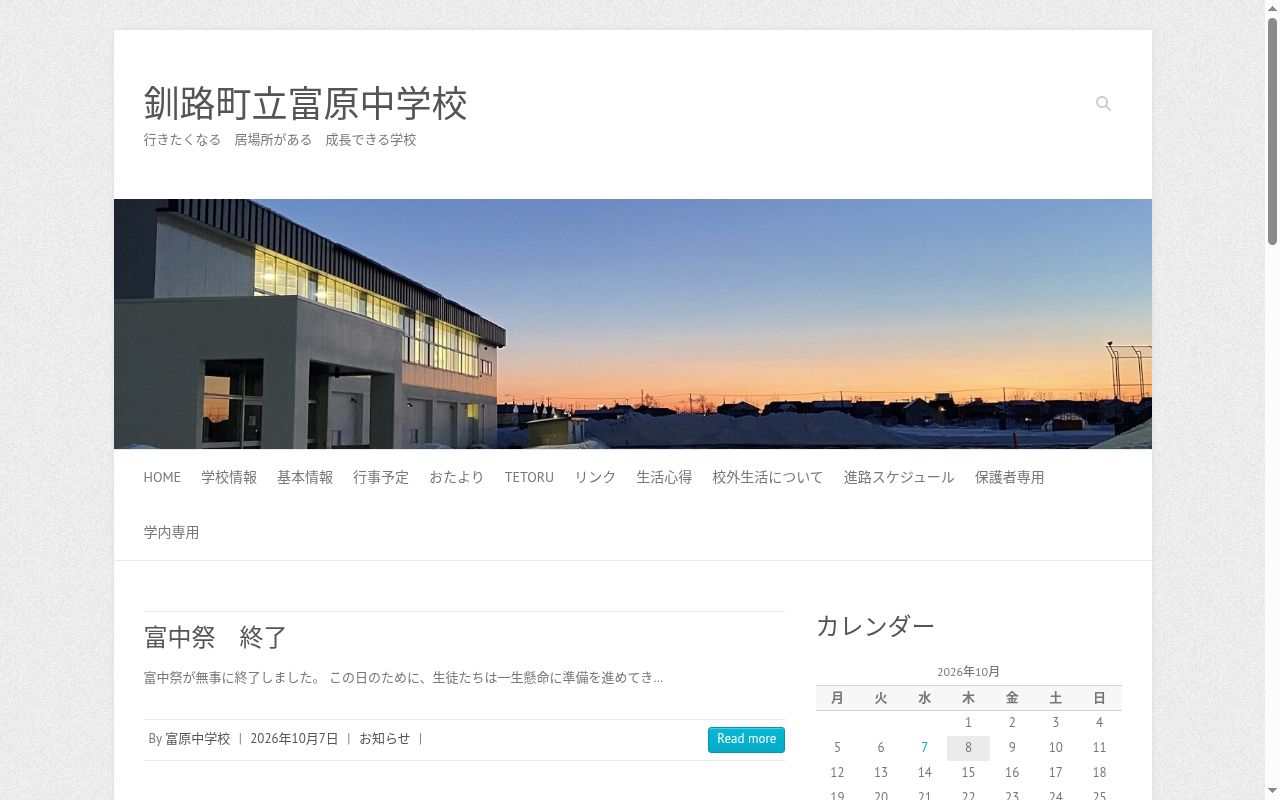The width and height of the screenshot is (1280, 800).
Task: Open 学内専用 menu item
Action: 172,533
